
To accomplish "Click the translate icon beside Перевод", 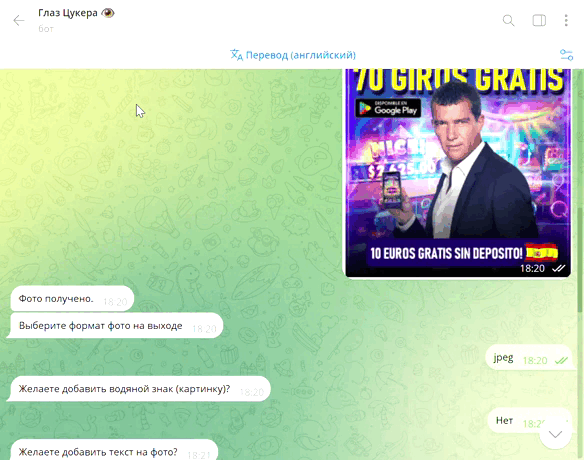I will (x=236, y=55).
